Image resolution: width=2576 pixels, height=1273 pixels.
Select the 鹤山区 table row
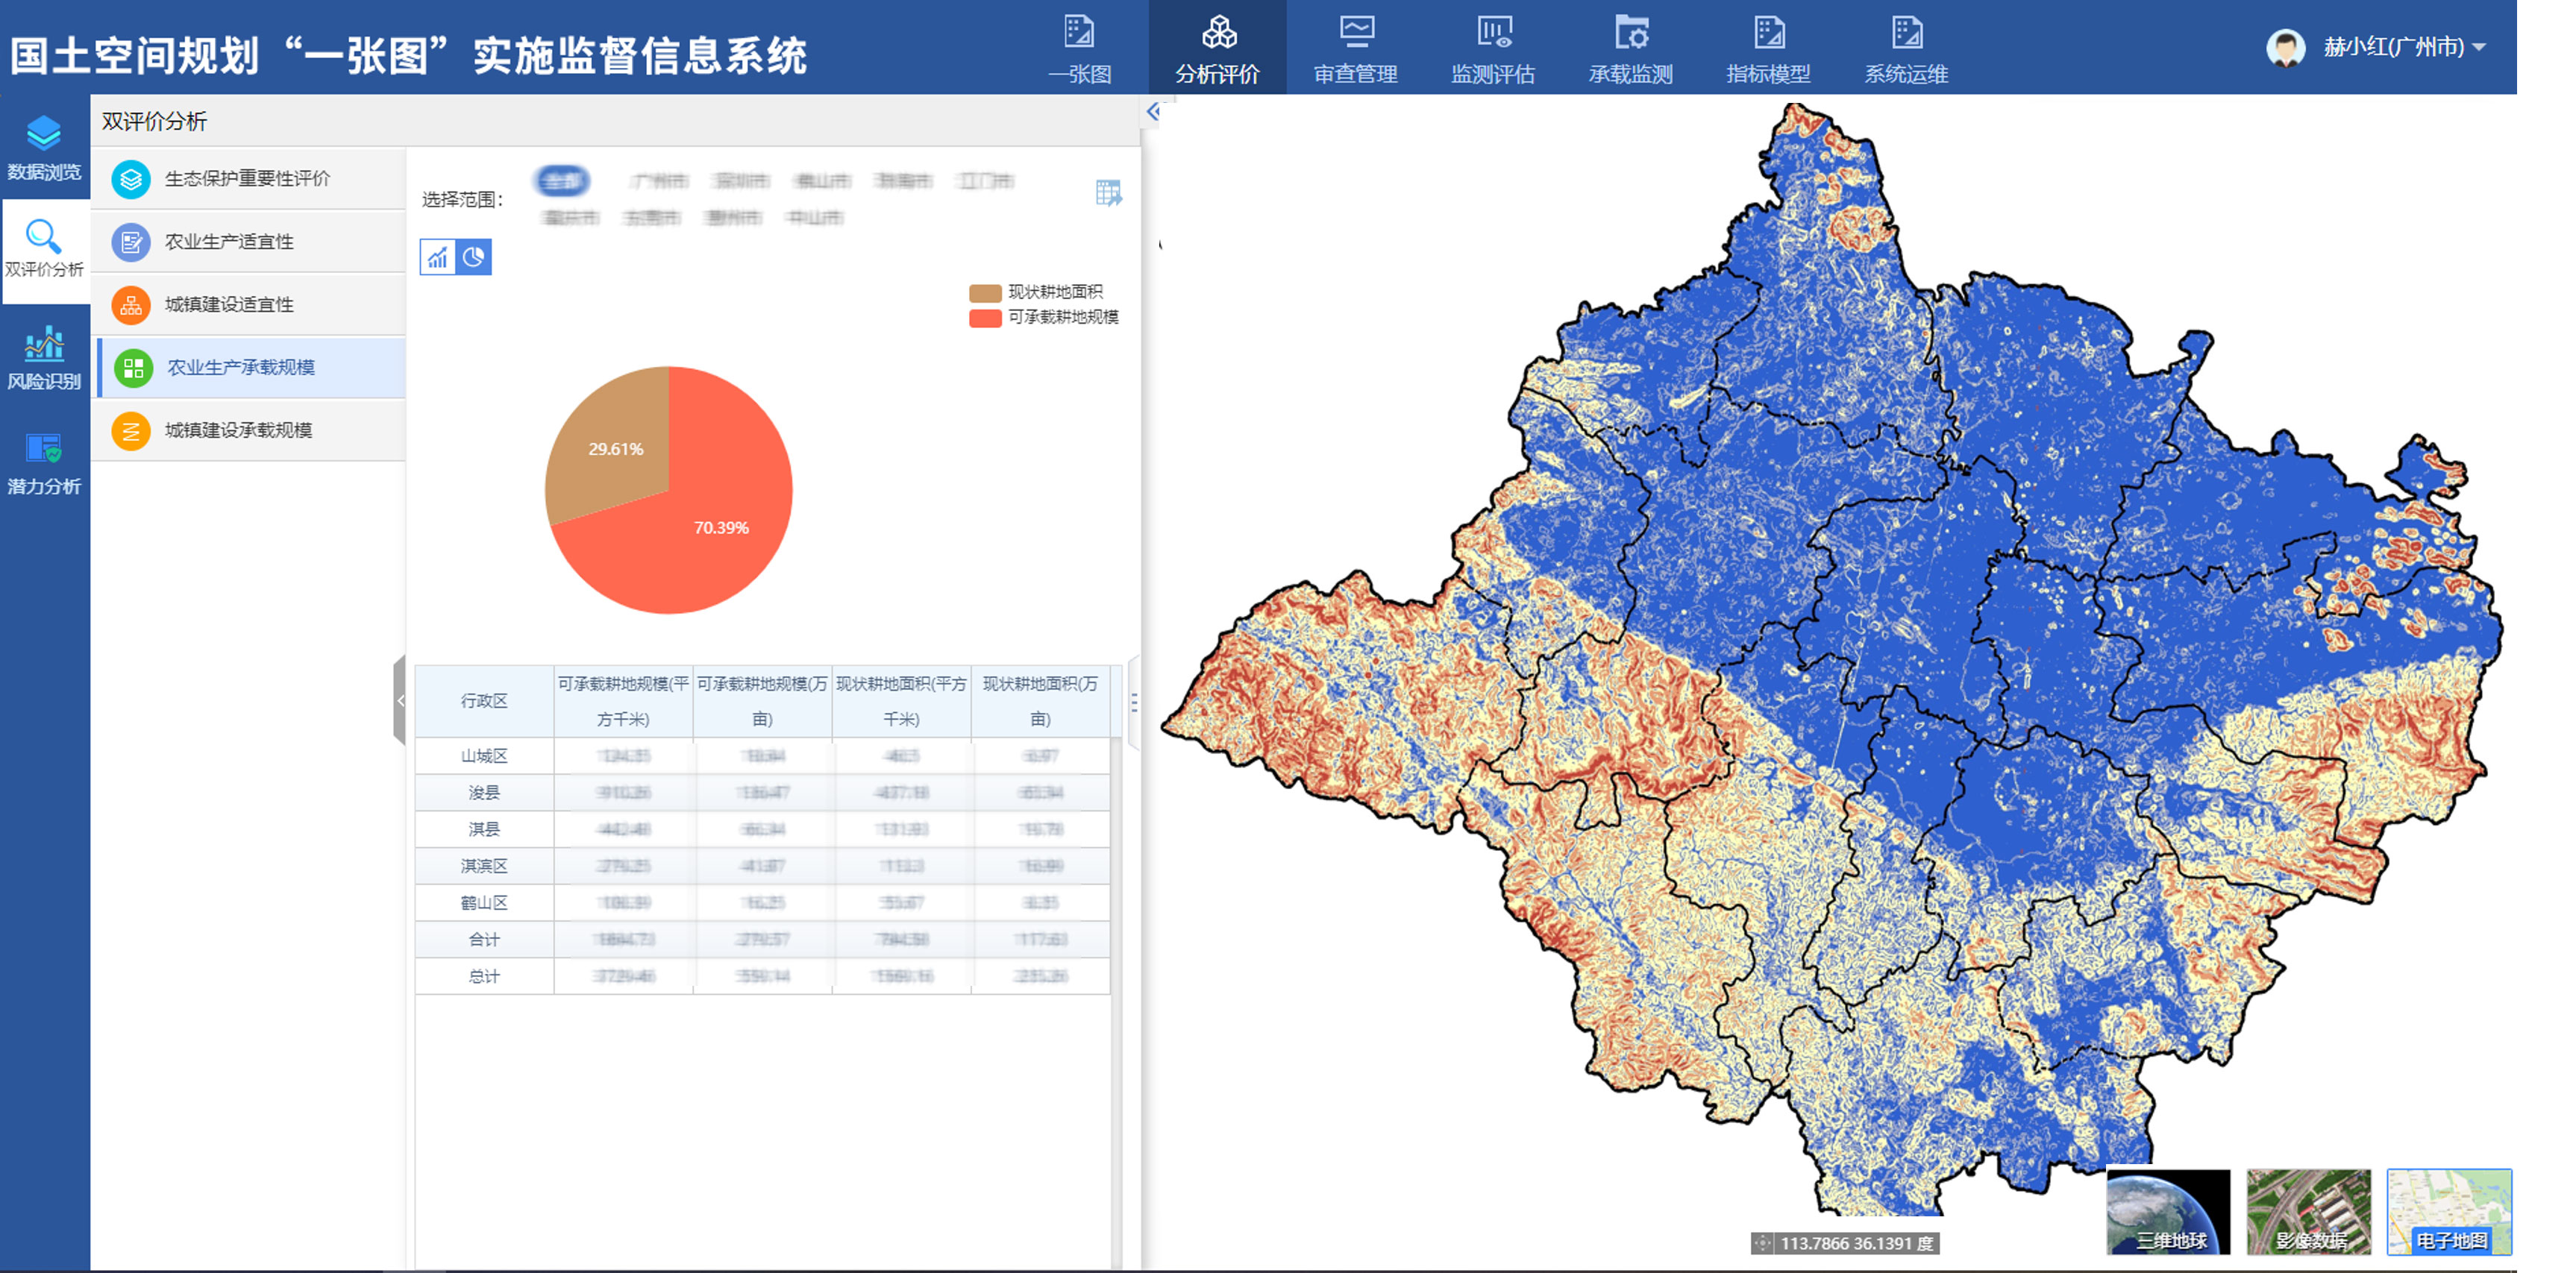pyautogui.click(x=762, y=903)
